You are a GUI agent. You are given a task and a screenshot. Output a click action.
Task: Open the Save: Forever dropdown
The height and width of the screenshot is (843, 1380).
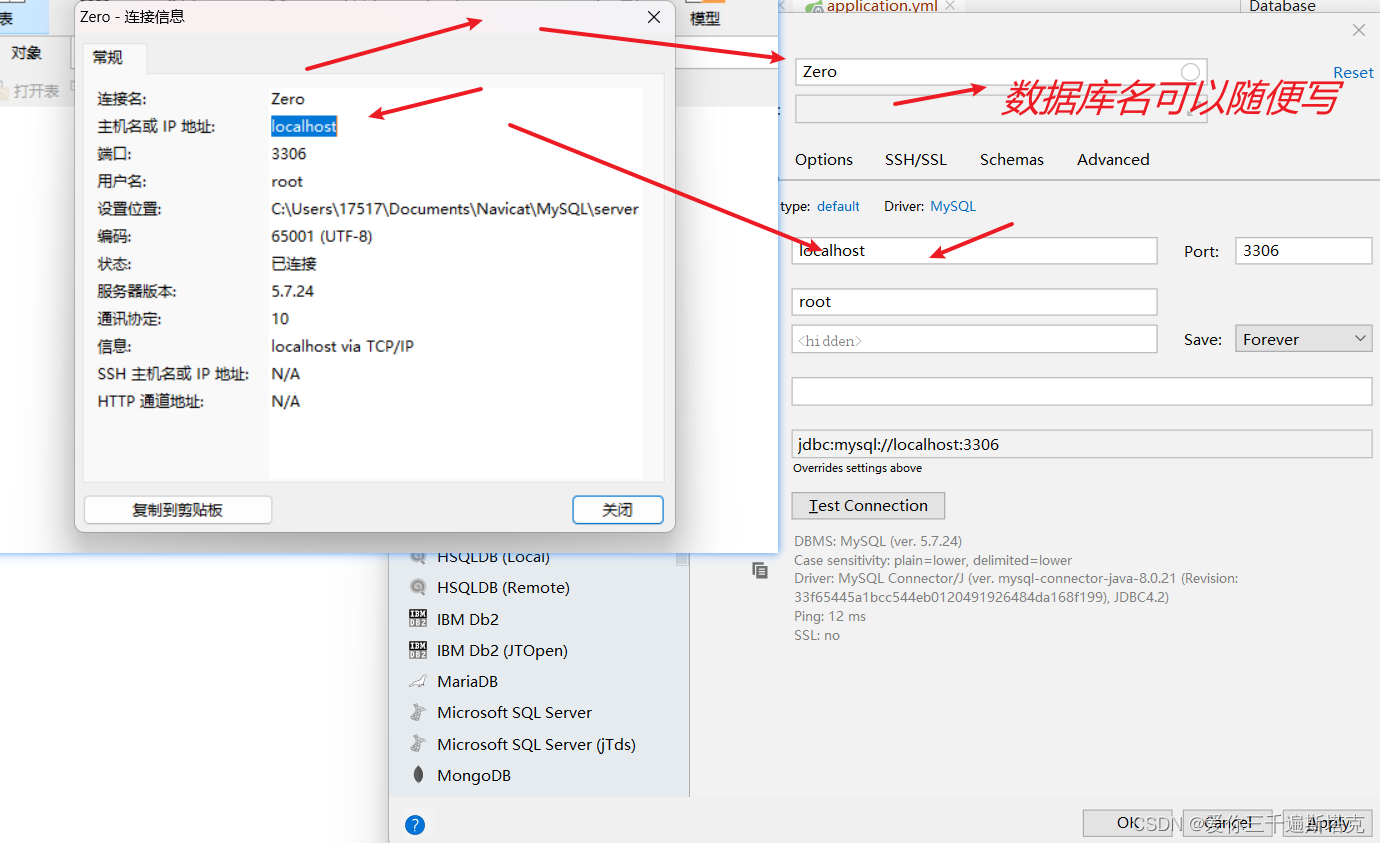click(x=1303, y=338)
